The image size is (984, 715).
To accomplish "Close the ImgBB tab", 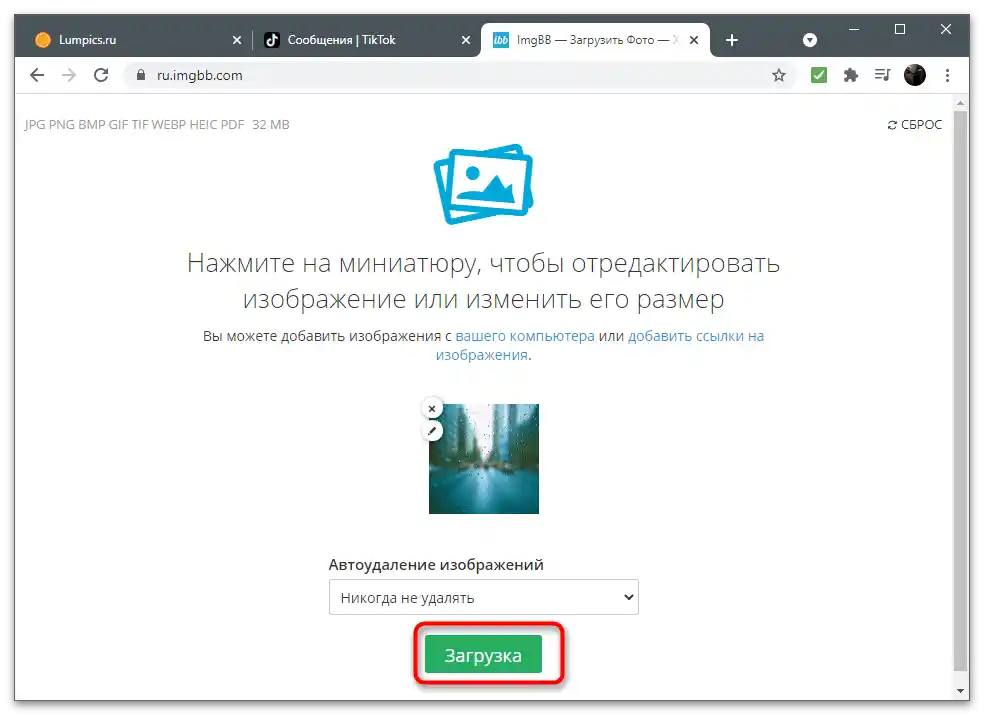I will click(694, 40).
